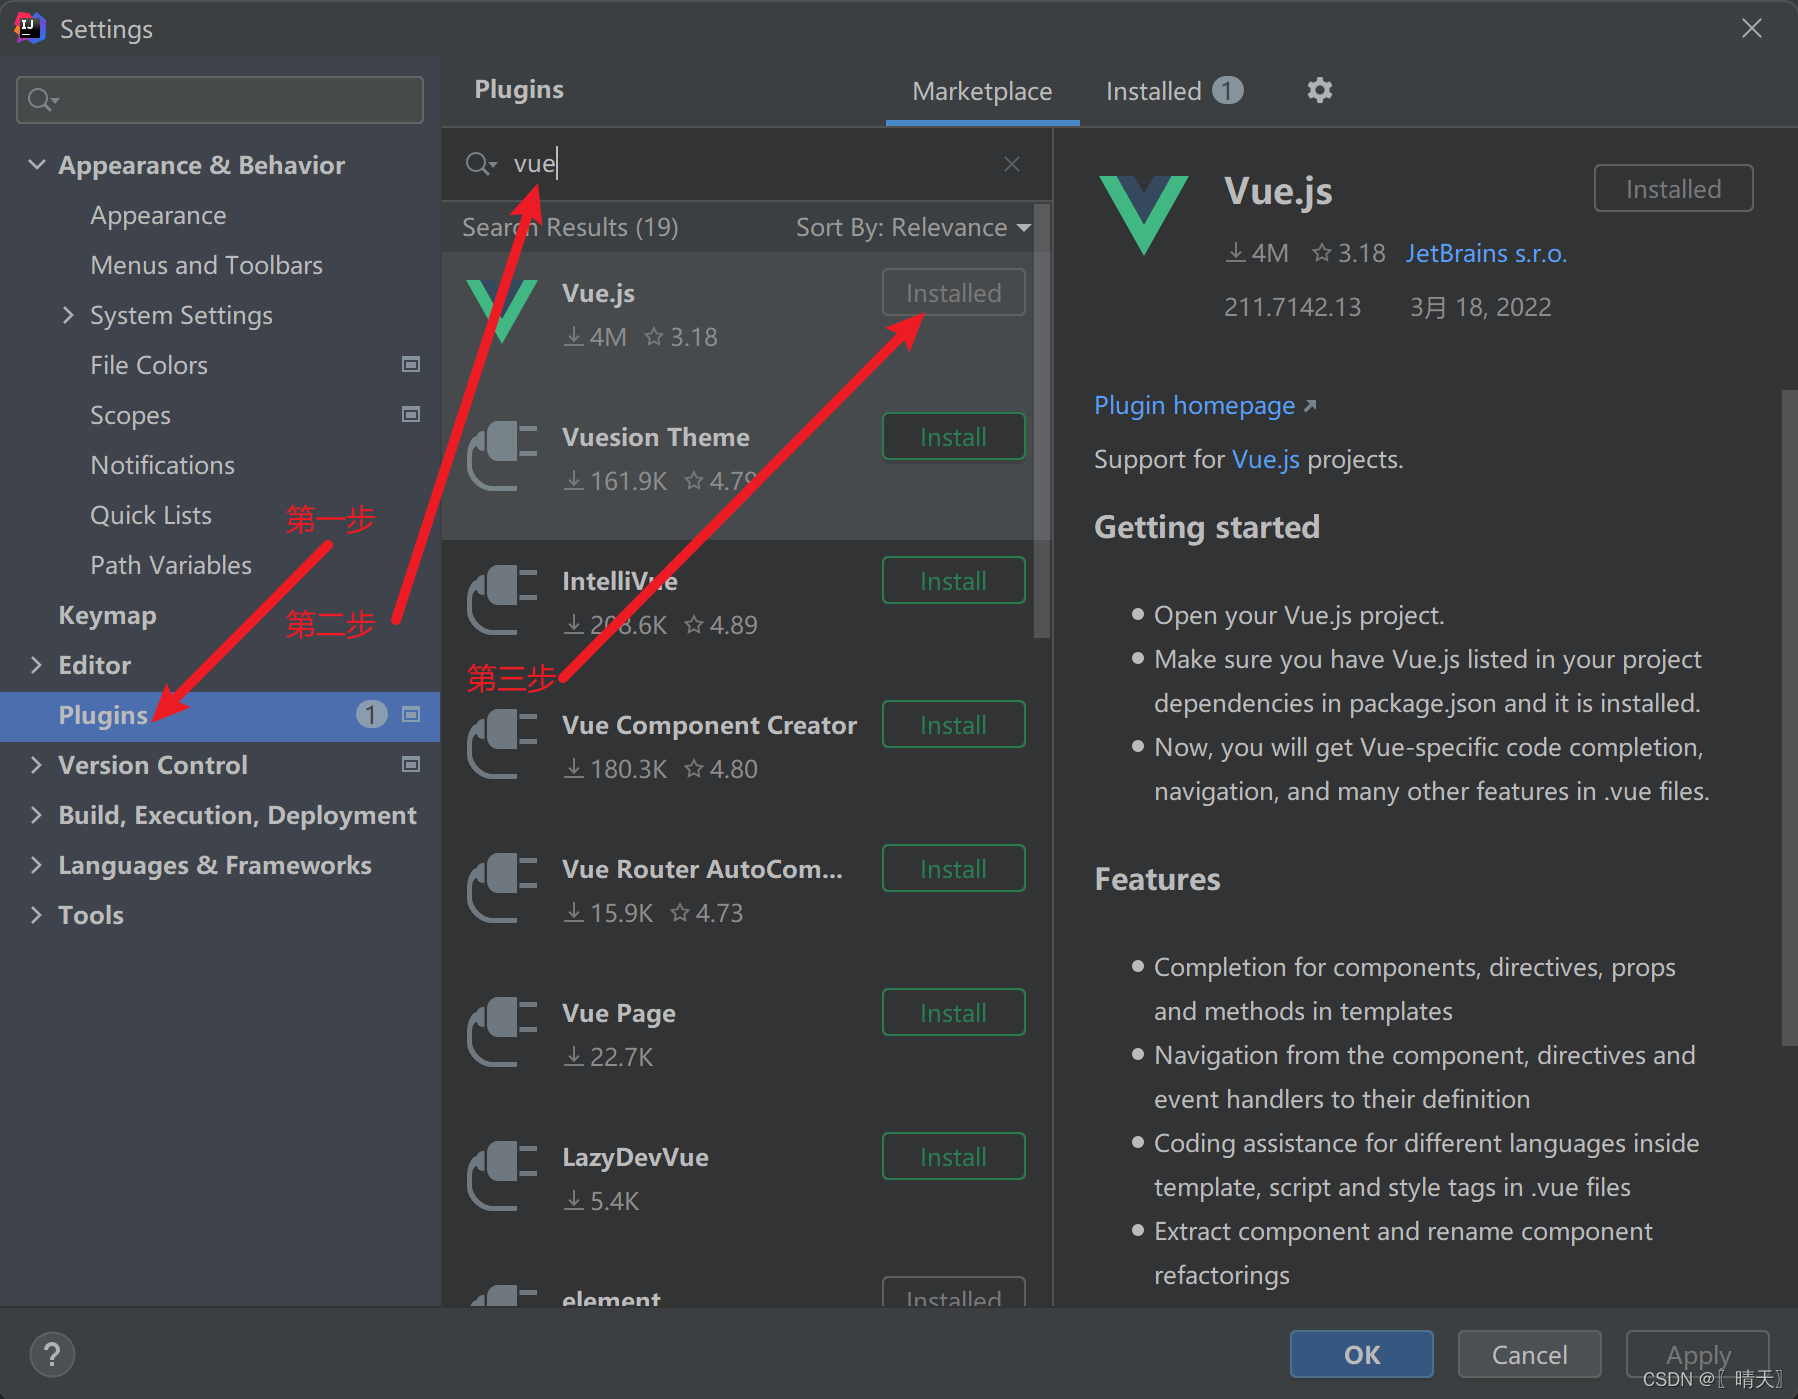The height and width of the screenshot is (1399, 1798).
Task: Switch to the Marketplace tab
Action: (x=982, y=92)
